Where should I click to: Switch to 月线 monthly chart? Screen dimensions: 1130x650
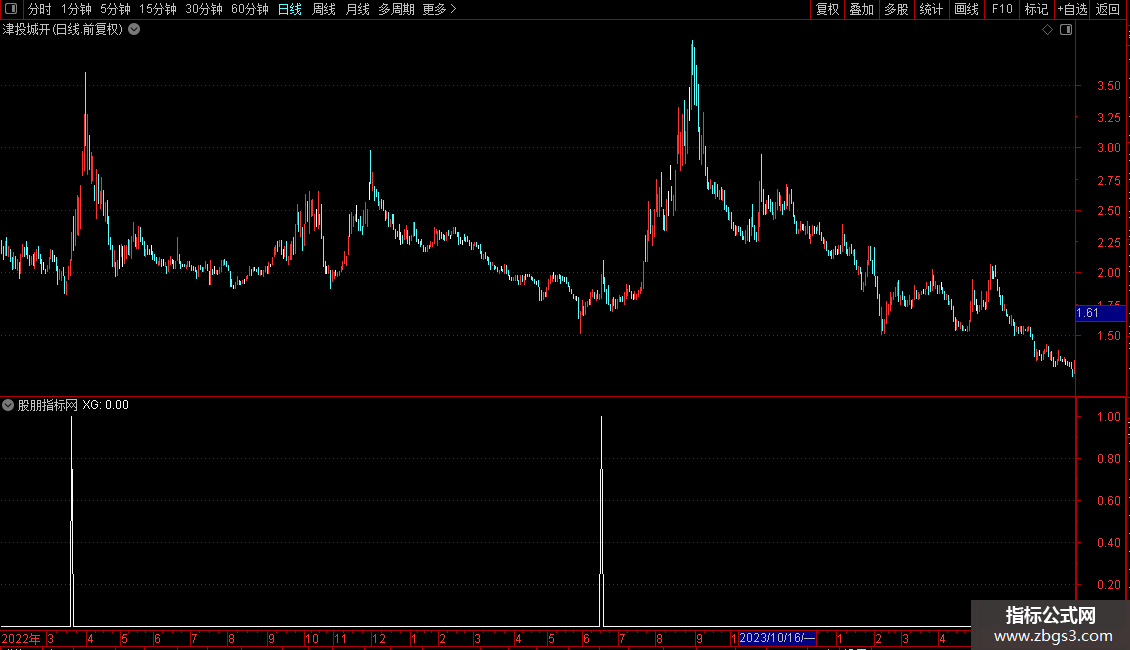tap(357, 9)
